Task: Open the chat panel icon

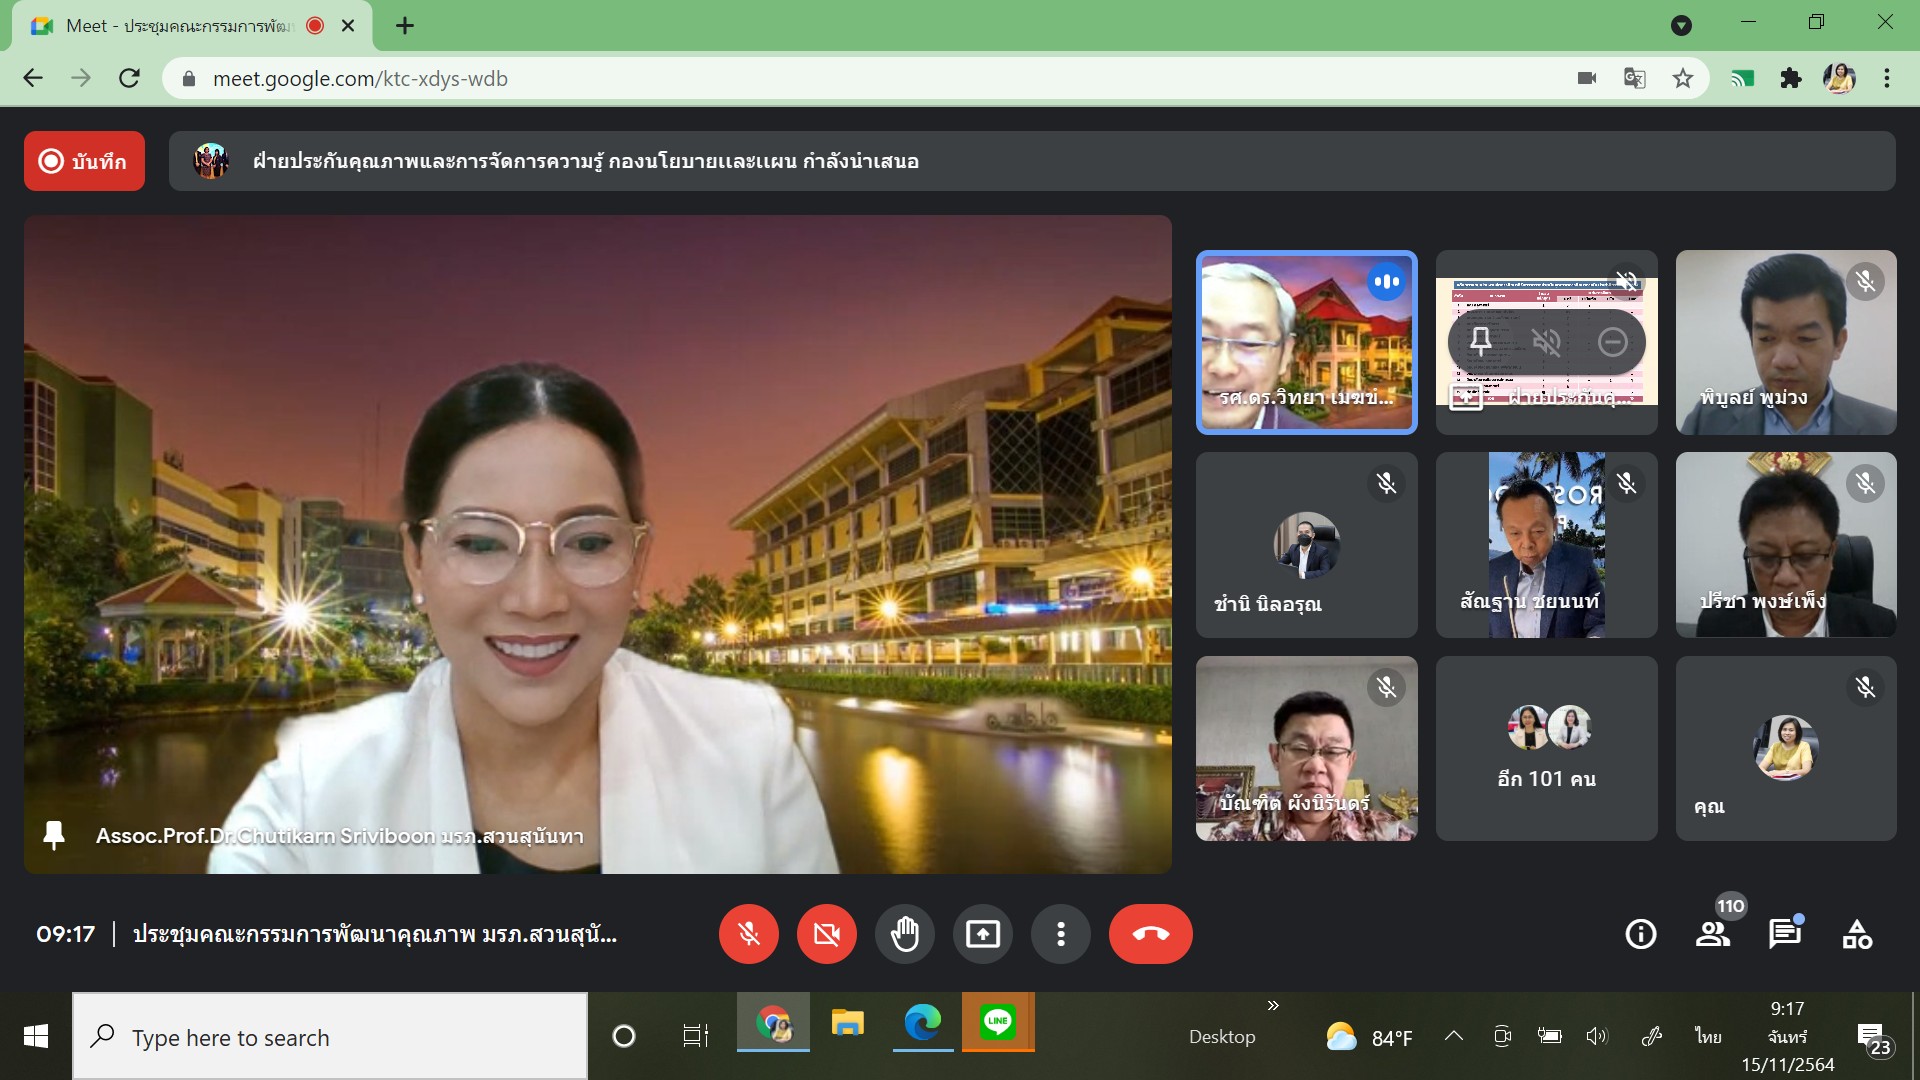Action: tap(1785, 934)
